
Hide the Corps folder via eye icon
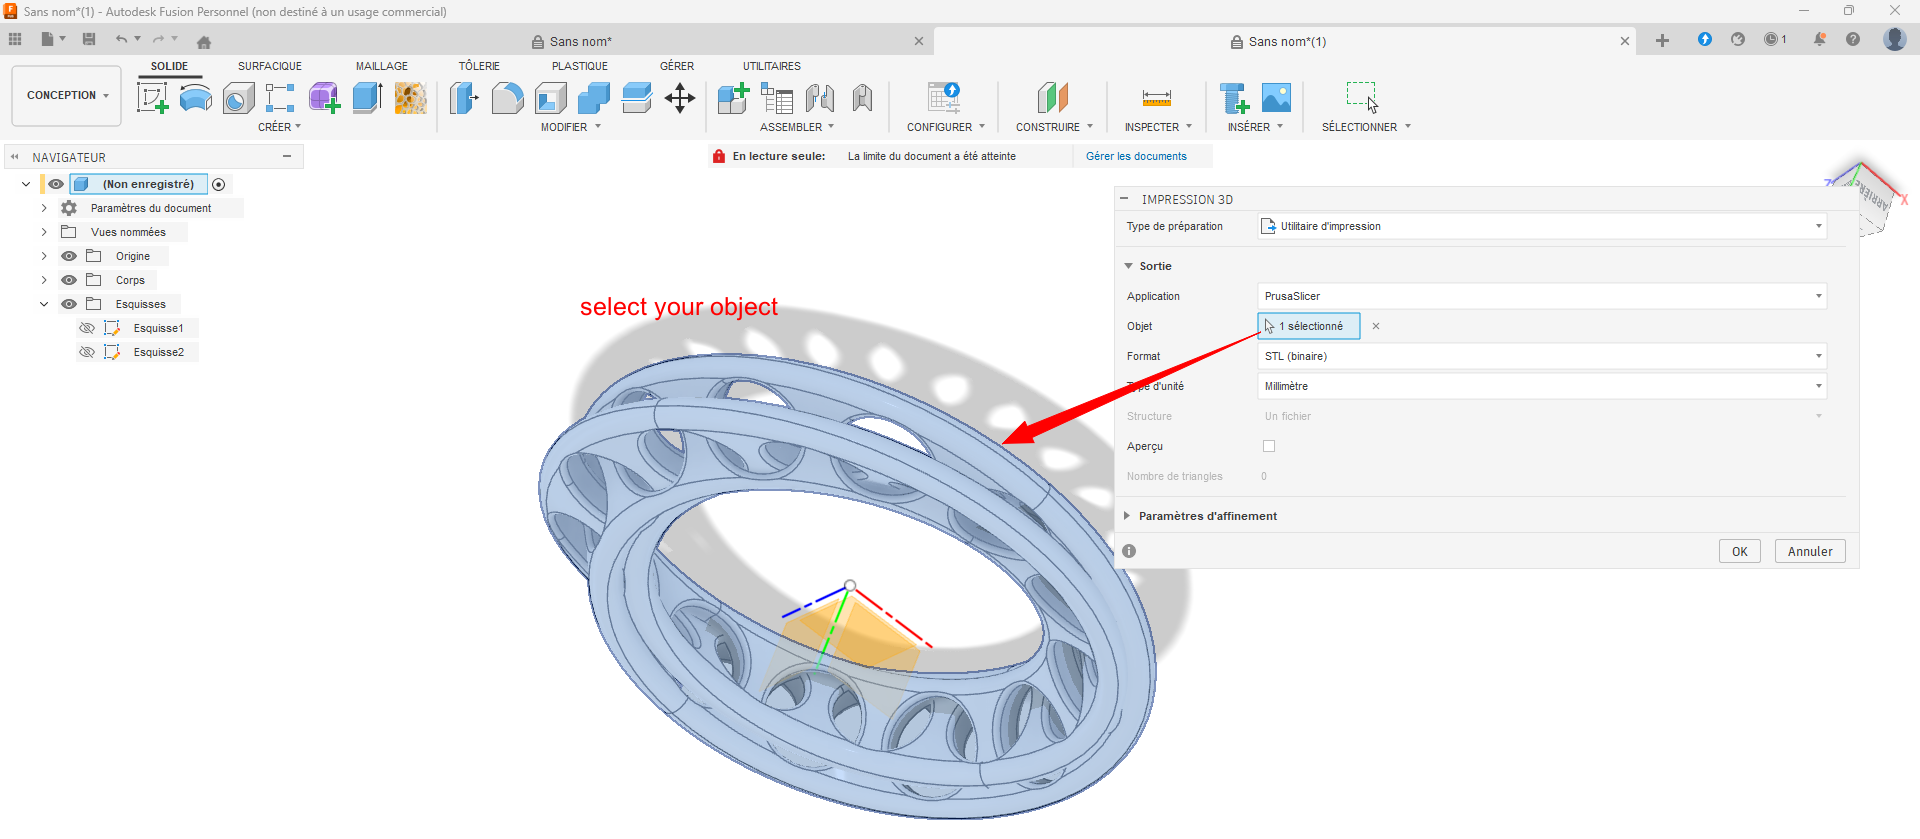coord(69,280)
